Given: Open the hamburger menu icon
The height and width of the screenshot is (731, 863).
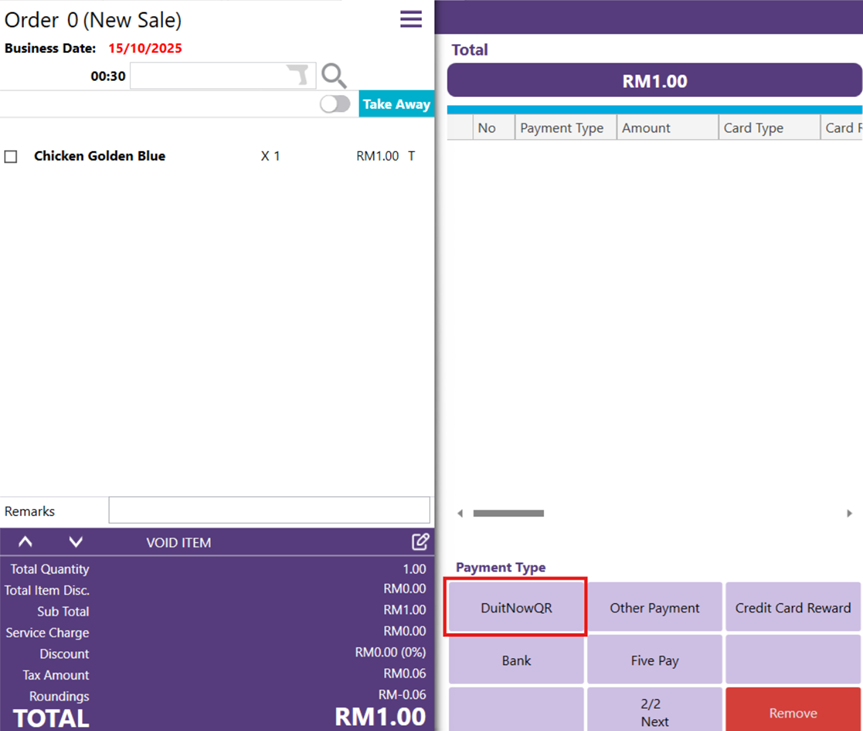Looking at the screenshot, I should [x=411, y=19].
